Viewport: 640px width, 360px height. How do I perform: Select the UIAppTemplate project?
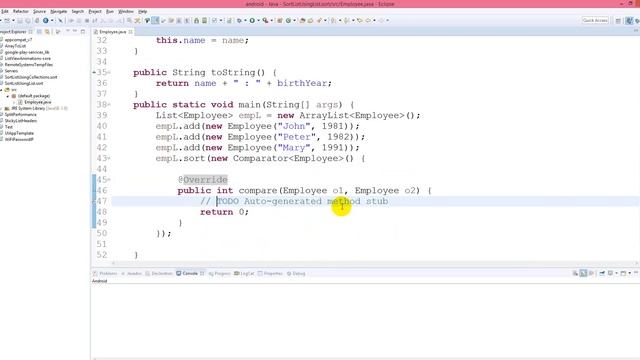click(x=19, y=133)
